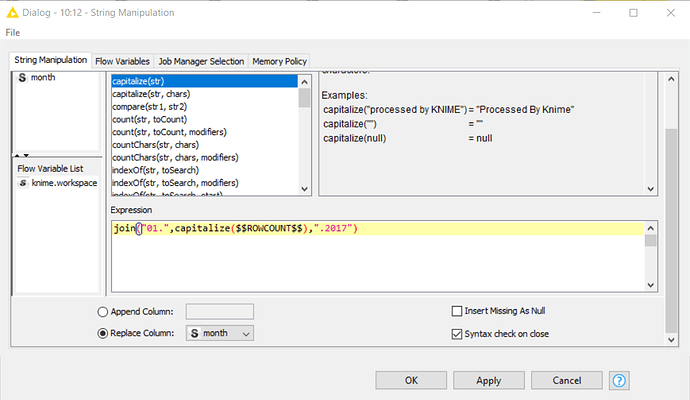Click the function list scrollbar thumb
The image size is (690, 400).
tap(304, 98)
